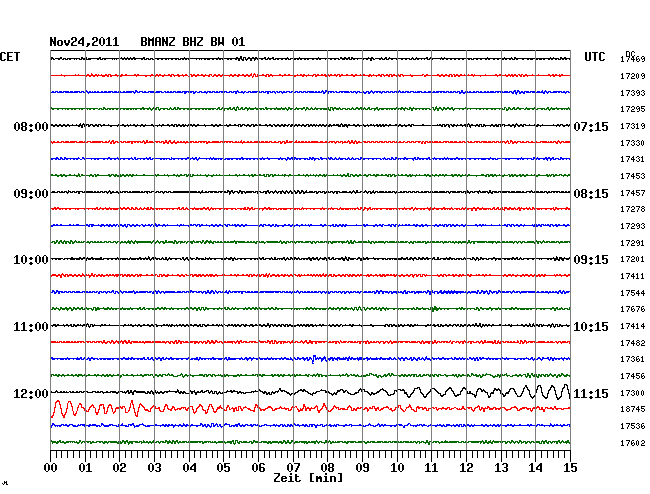Click the small green burst on the 17676 trace
This screenshot has width=650, height=494.
(435, 308)
